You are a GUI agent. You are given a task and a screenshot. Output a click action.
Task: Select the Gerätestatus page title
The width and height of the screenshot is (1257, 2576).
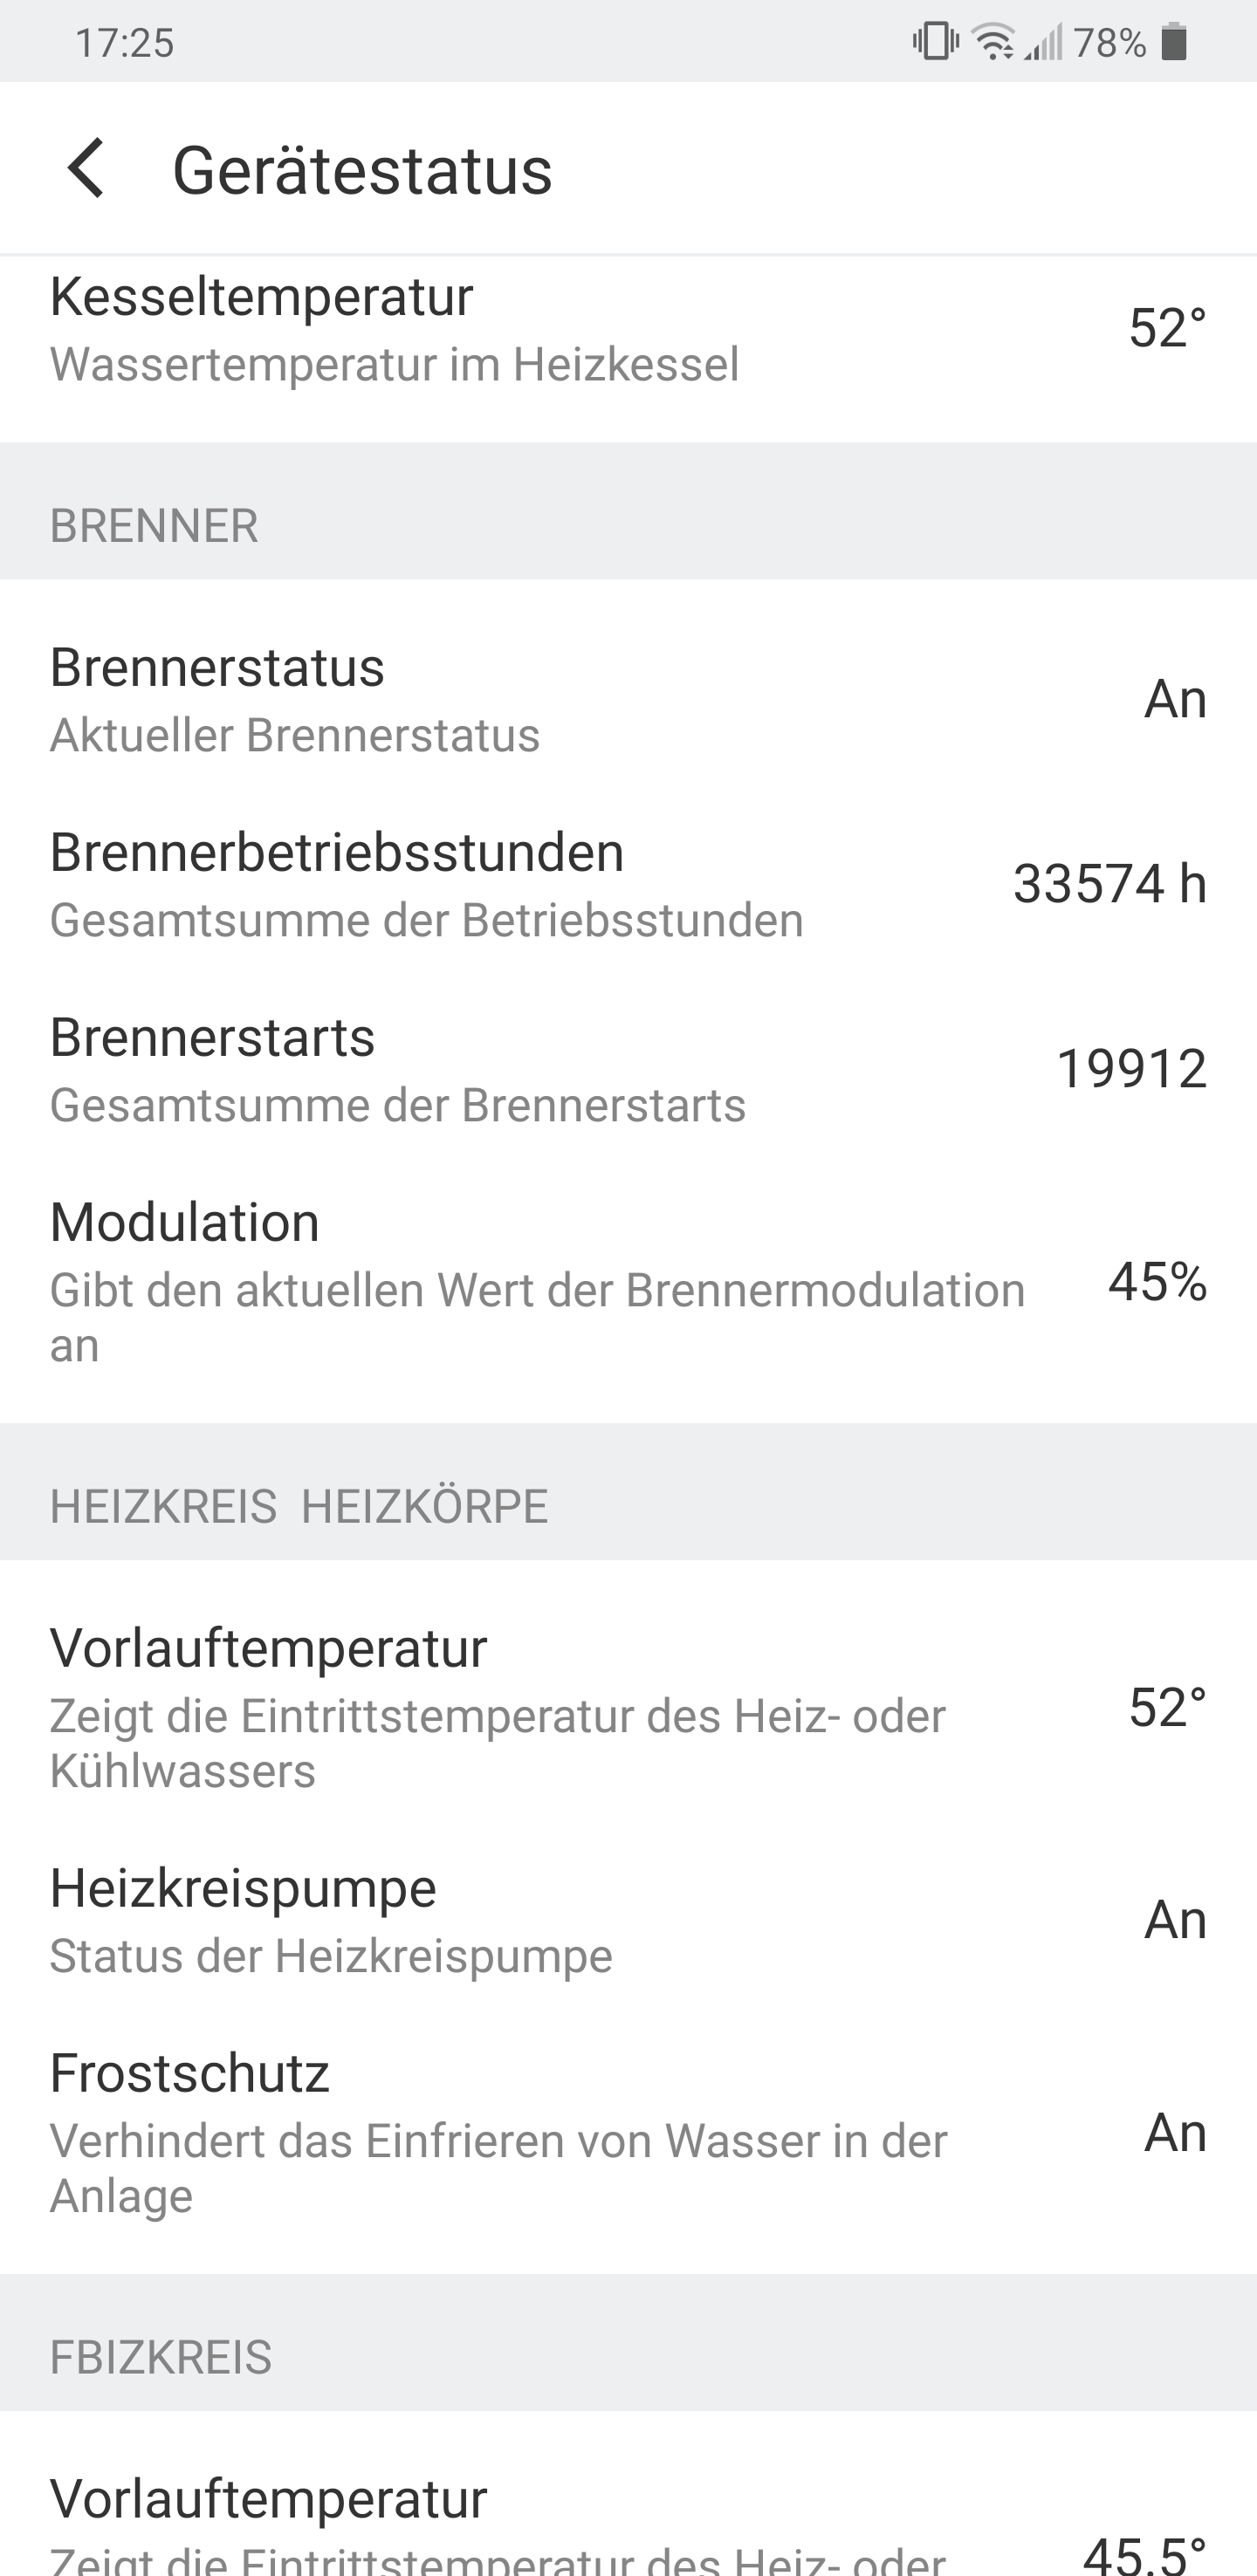pos(362,170)
